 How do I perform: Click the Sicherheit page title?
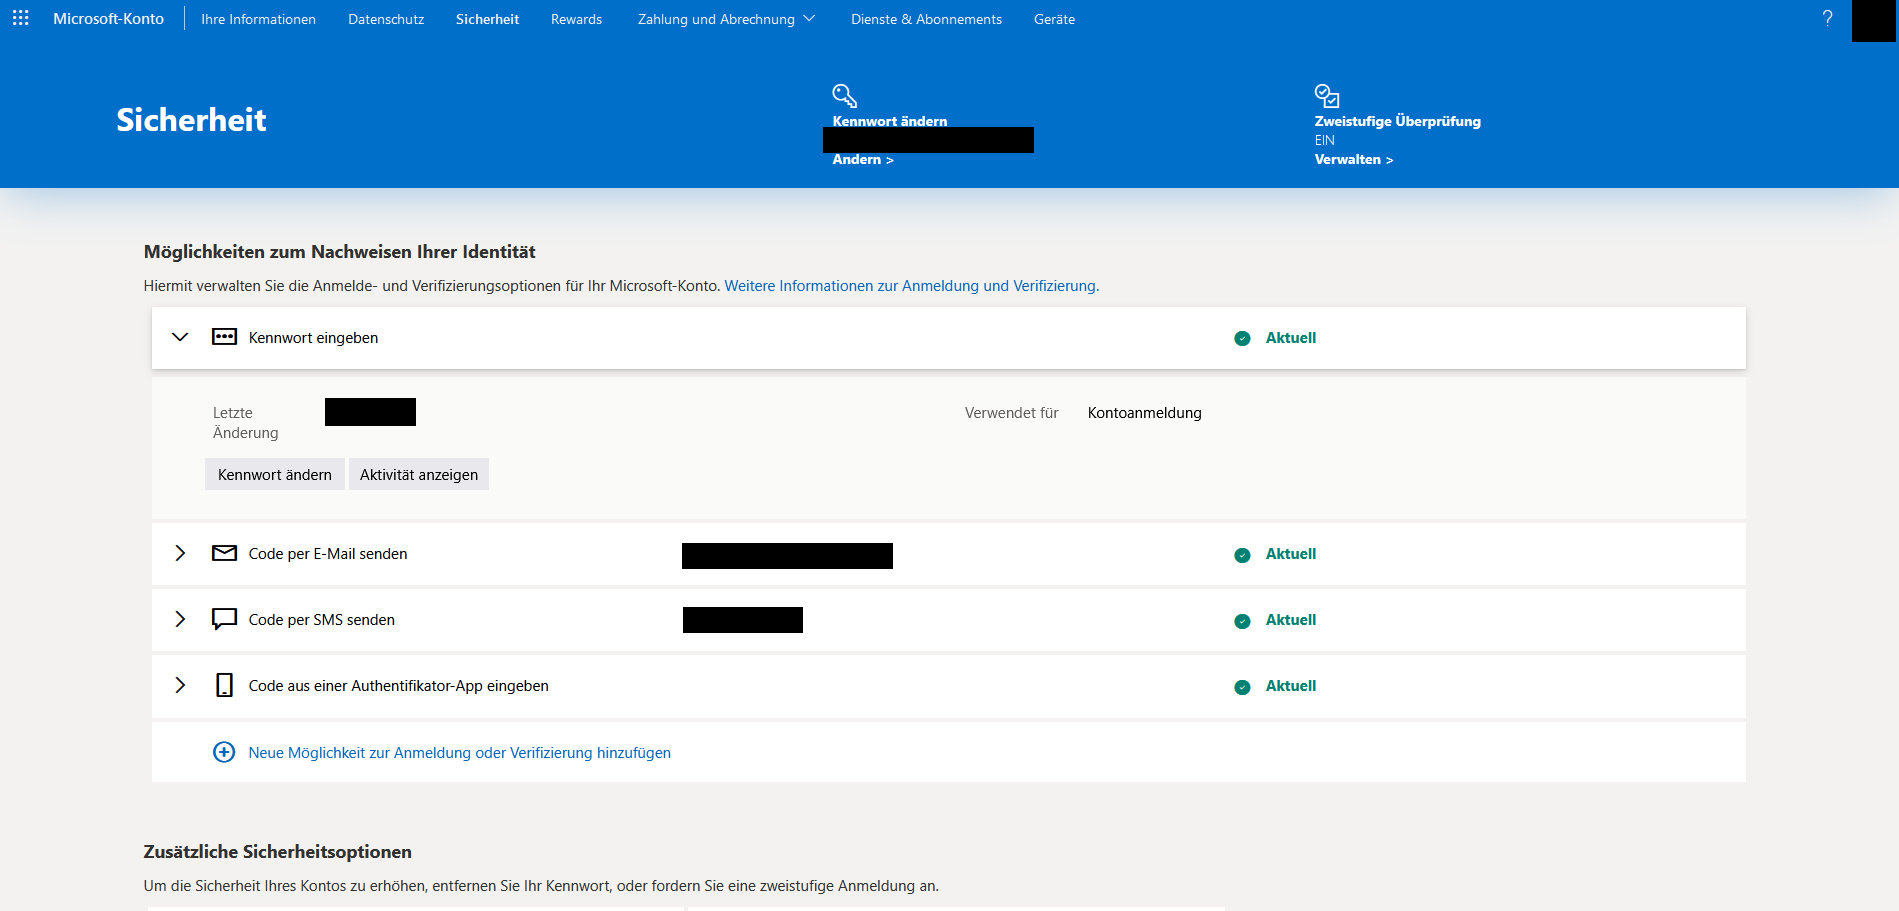tap(191, 120)
